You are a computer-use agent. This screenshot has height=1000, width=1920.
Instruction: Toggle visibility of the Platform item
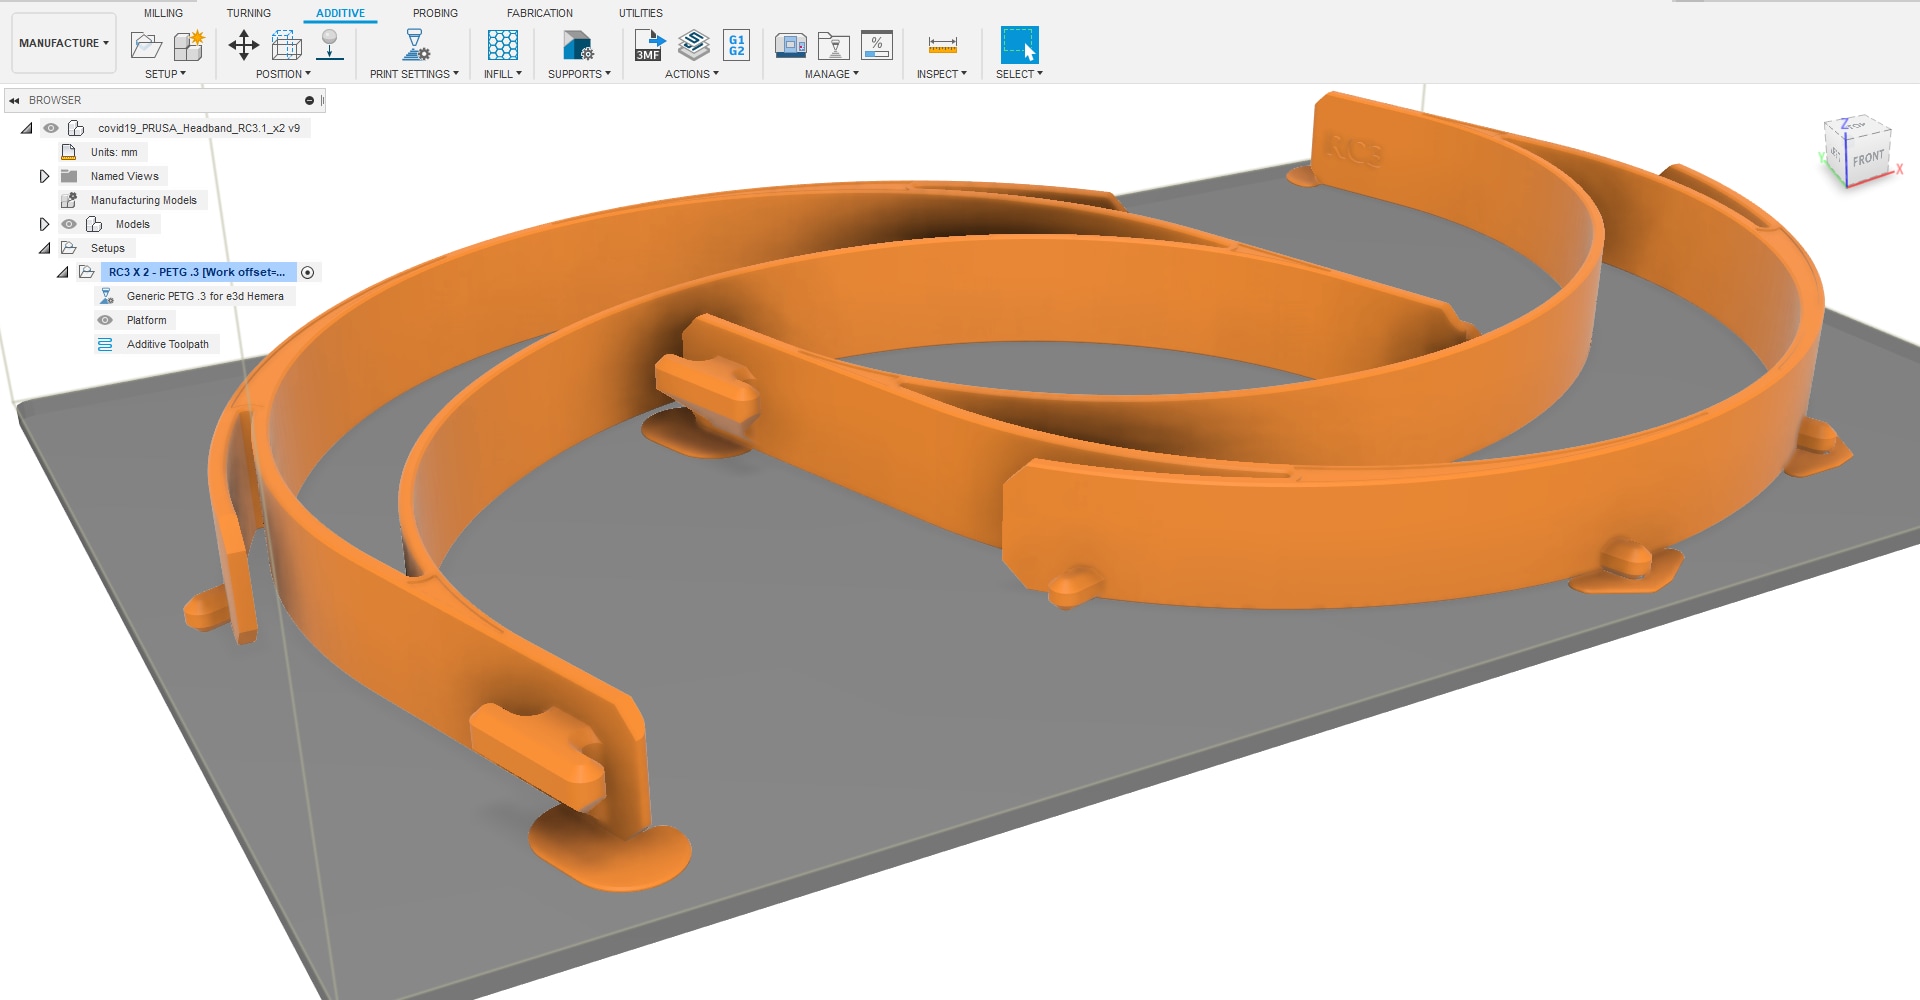tap(105, 320)
